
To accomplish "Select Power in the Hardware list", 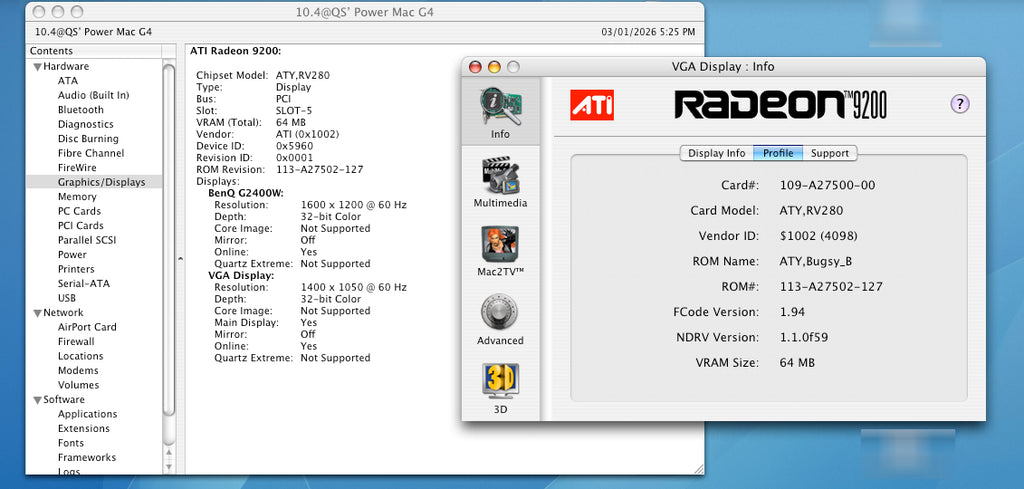I will (72, 255).
